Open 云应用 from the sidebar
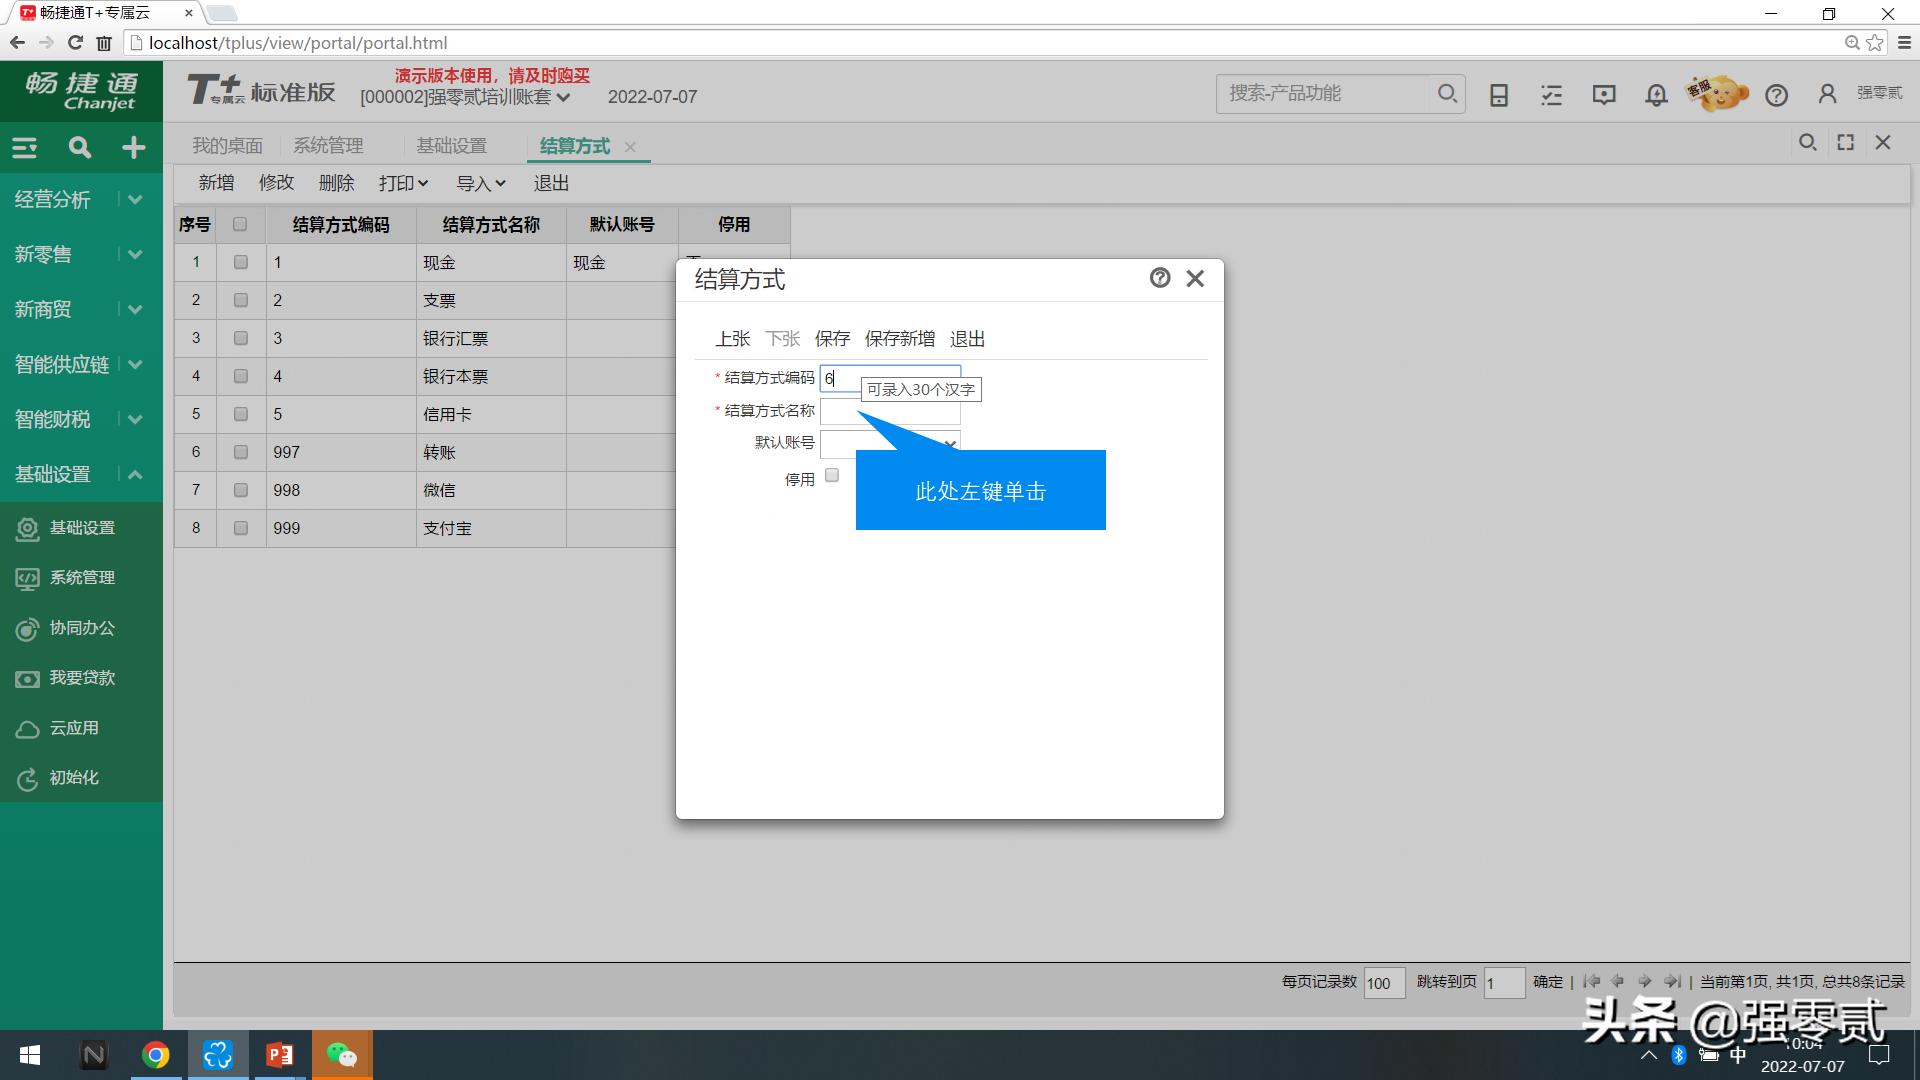The height and width of the screenshot is (1080, 1920). [x=27, y=728]
